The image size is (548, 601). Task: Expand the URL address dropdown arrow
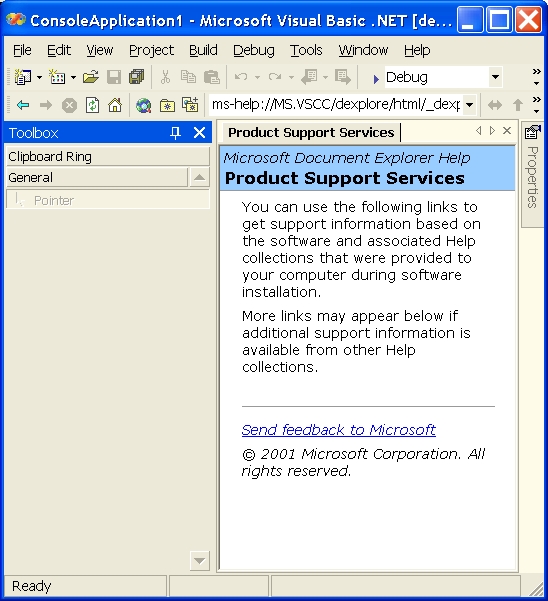pos(469,105)
